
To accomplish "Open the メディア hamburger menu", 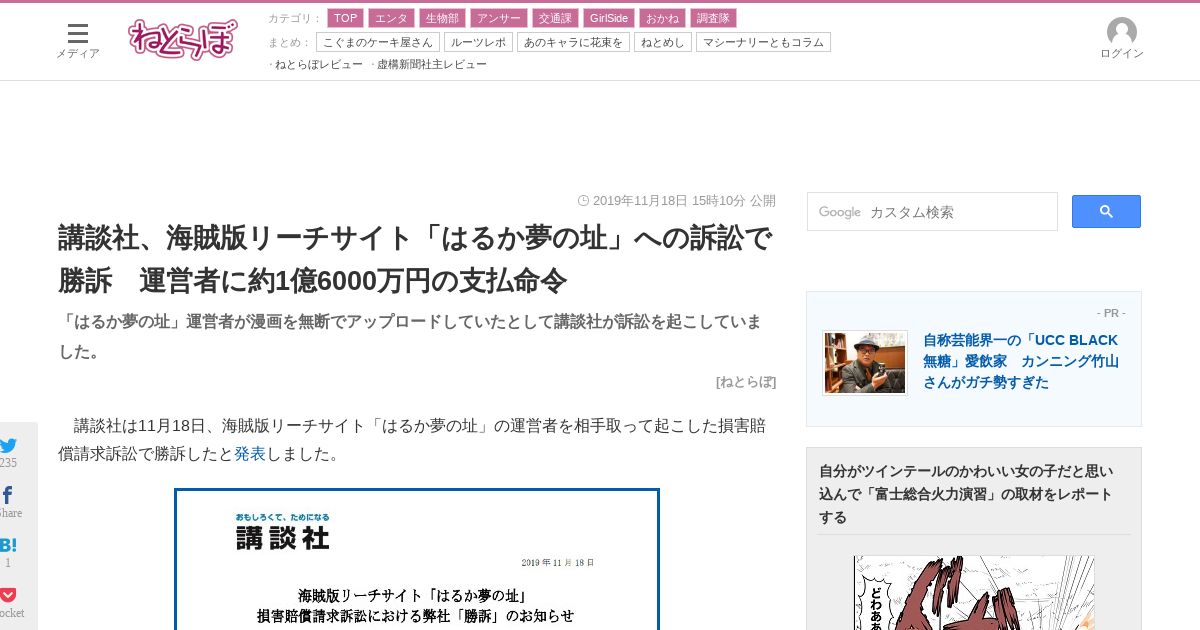I will pos(77,41).
